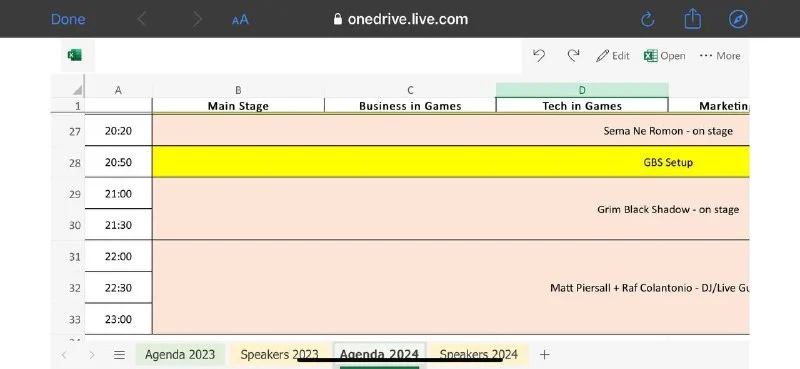Go forward with the browser forward arrow
This screenshot has height=369, width=800.
coord(197,19)
